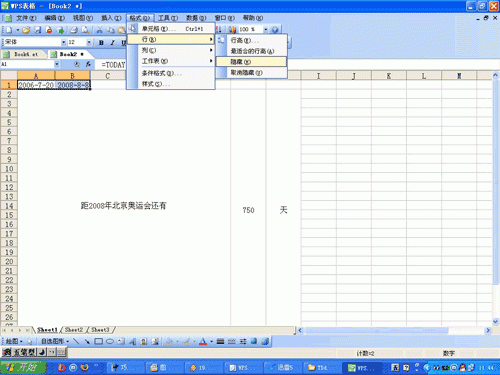Viewport: 500px width, 375px height.
Task: Open the 自选图形 AutoShapes dropdown
Action: tap(55, 341)
